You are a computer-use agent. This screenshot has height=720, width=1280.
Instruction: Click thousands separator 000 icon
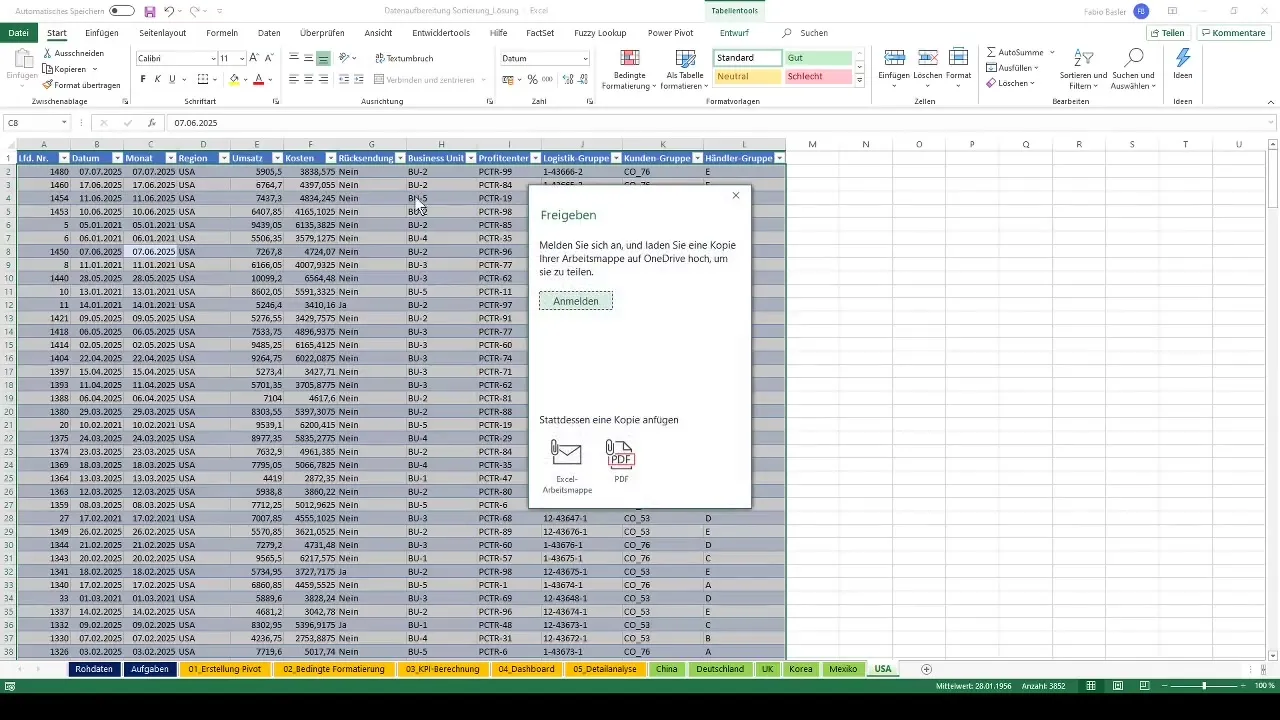click(547, 79)
